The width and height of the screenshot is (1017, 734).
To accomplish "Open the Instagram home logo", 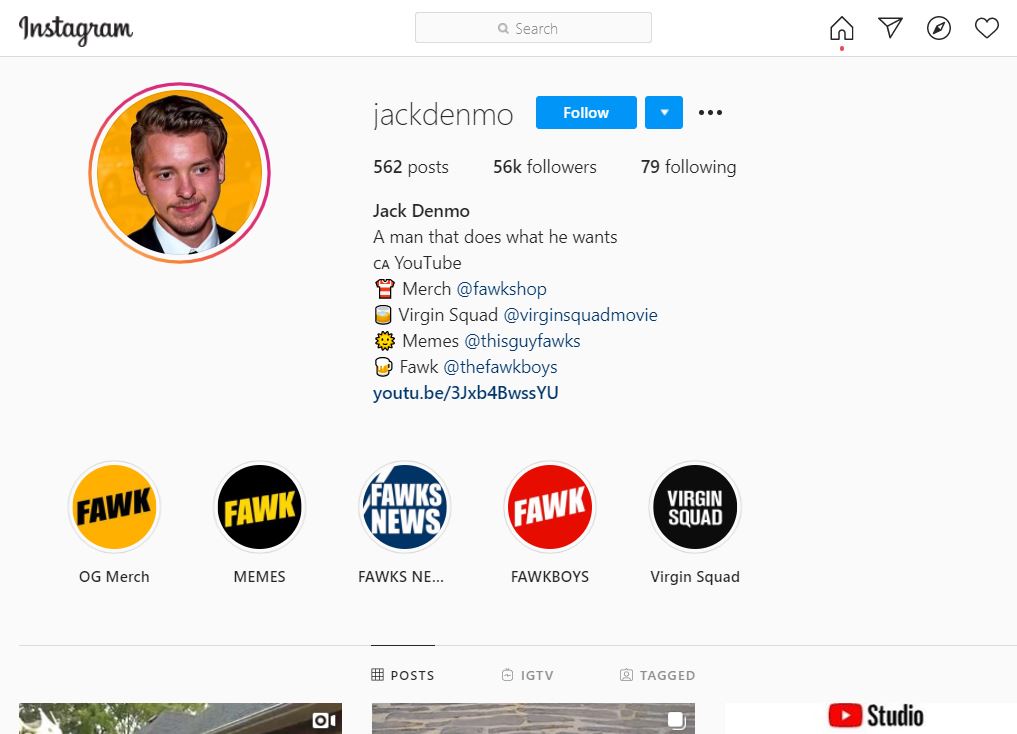I will pos(76,29).
